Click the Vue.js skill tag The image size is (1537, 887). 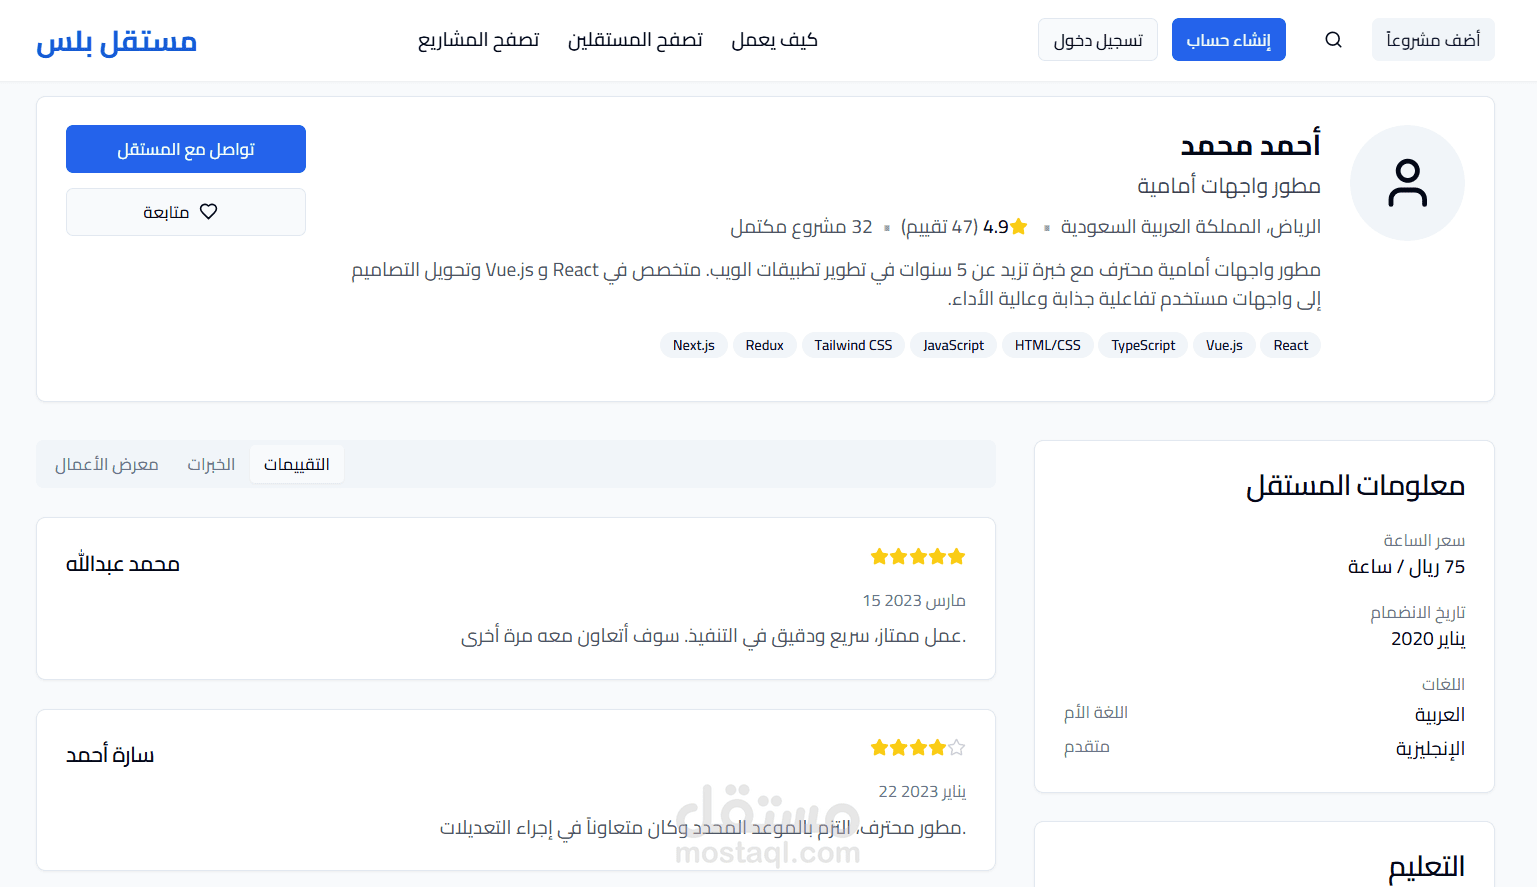[1224, 345]
